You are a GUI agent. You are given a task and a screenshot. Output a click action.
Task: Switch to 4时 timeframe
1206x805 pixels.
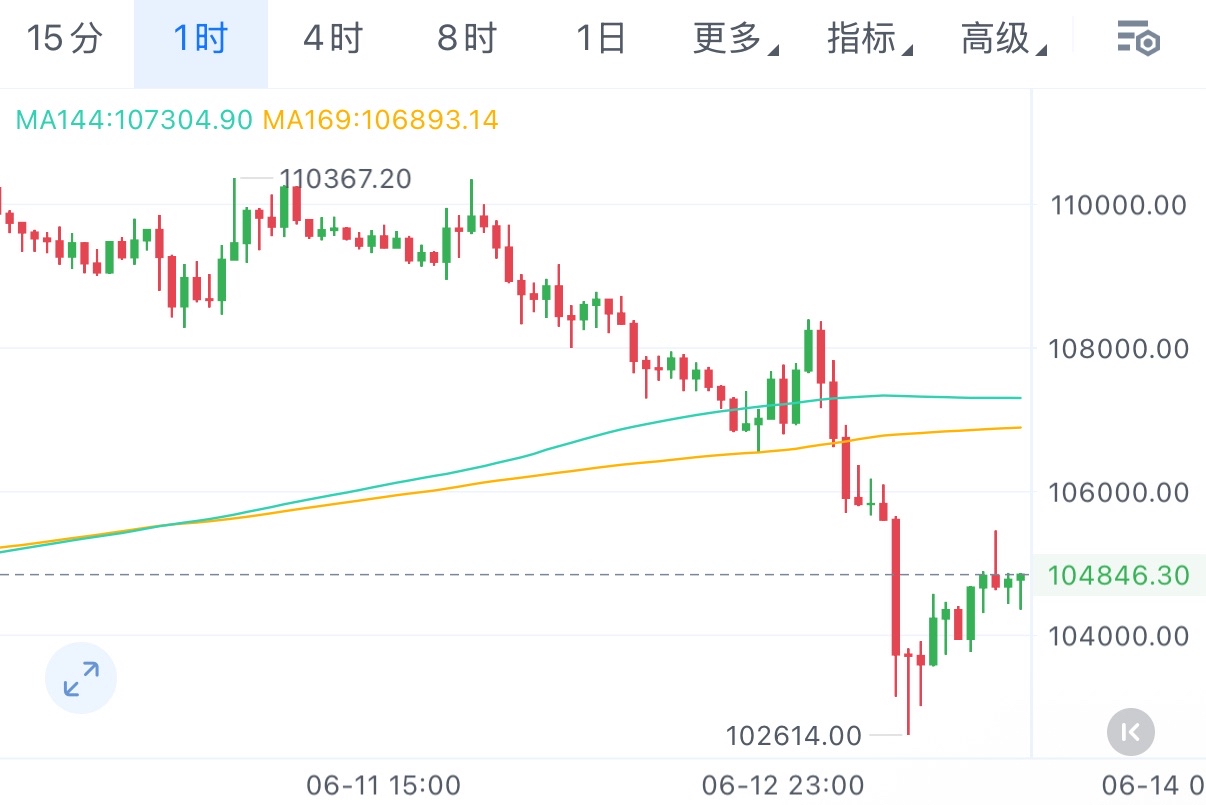[333, 39]
